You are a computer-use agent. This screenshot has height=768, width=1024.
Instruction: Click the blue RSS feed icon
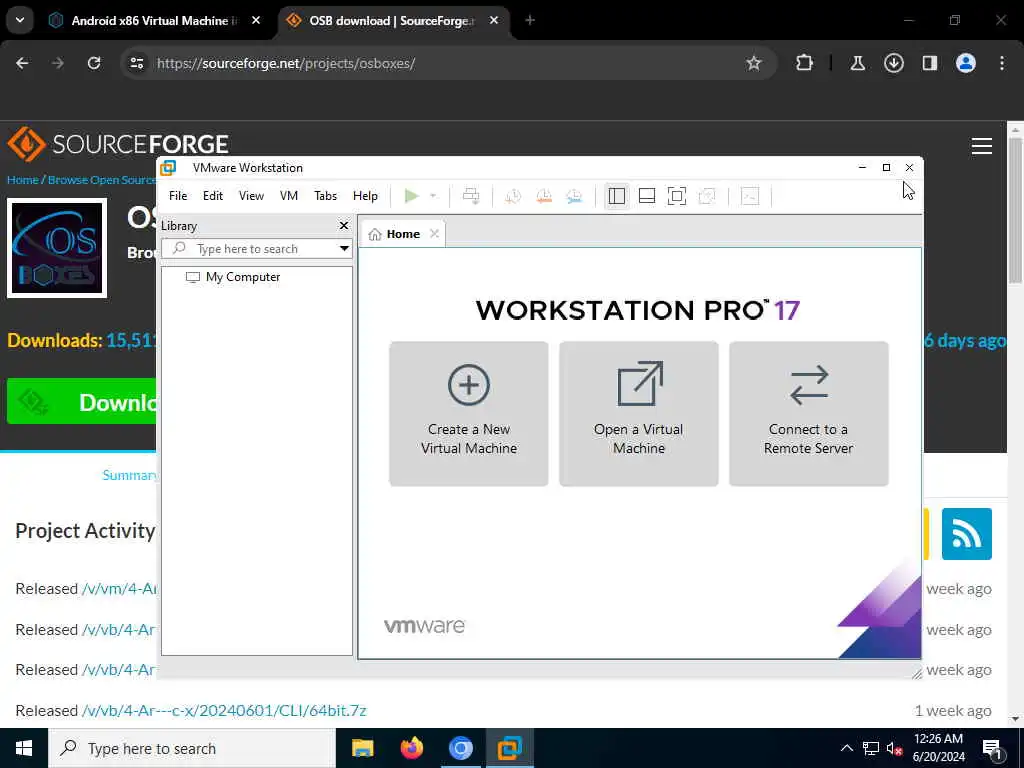(967, 534)
